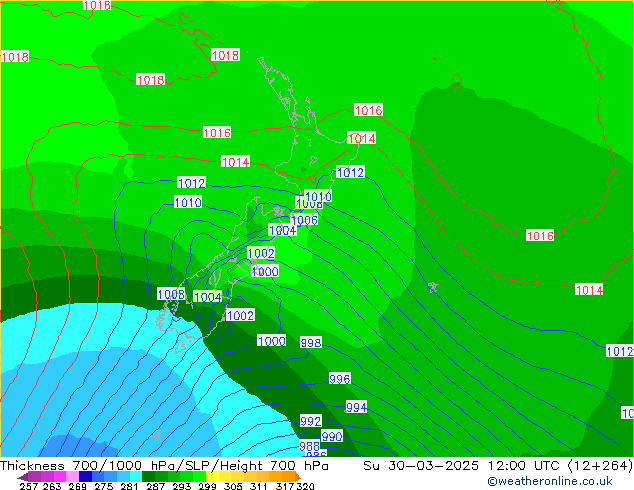634x490 pixels.
Task: Pick the cyan legend swatch
Action: 136,476
